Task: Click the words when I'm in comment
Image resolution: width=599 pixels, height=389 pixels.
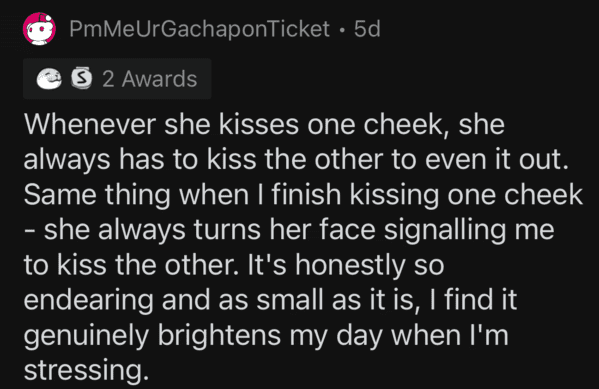Action: pos(450,336)
